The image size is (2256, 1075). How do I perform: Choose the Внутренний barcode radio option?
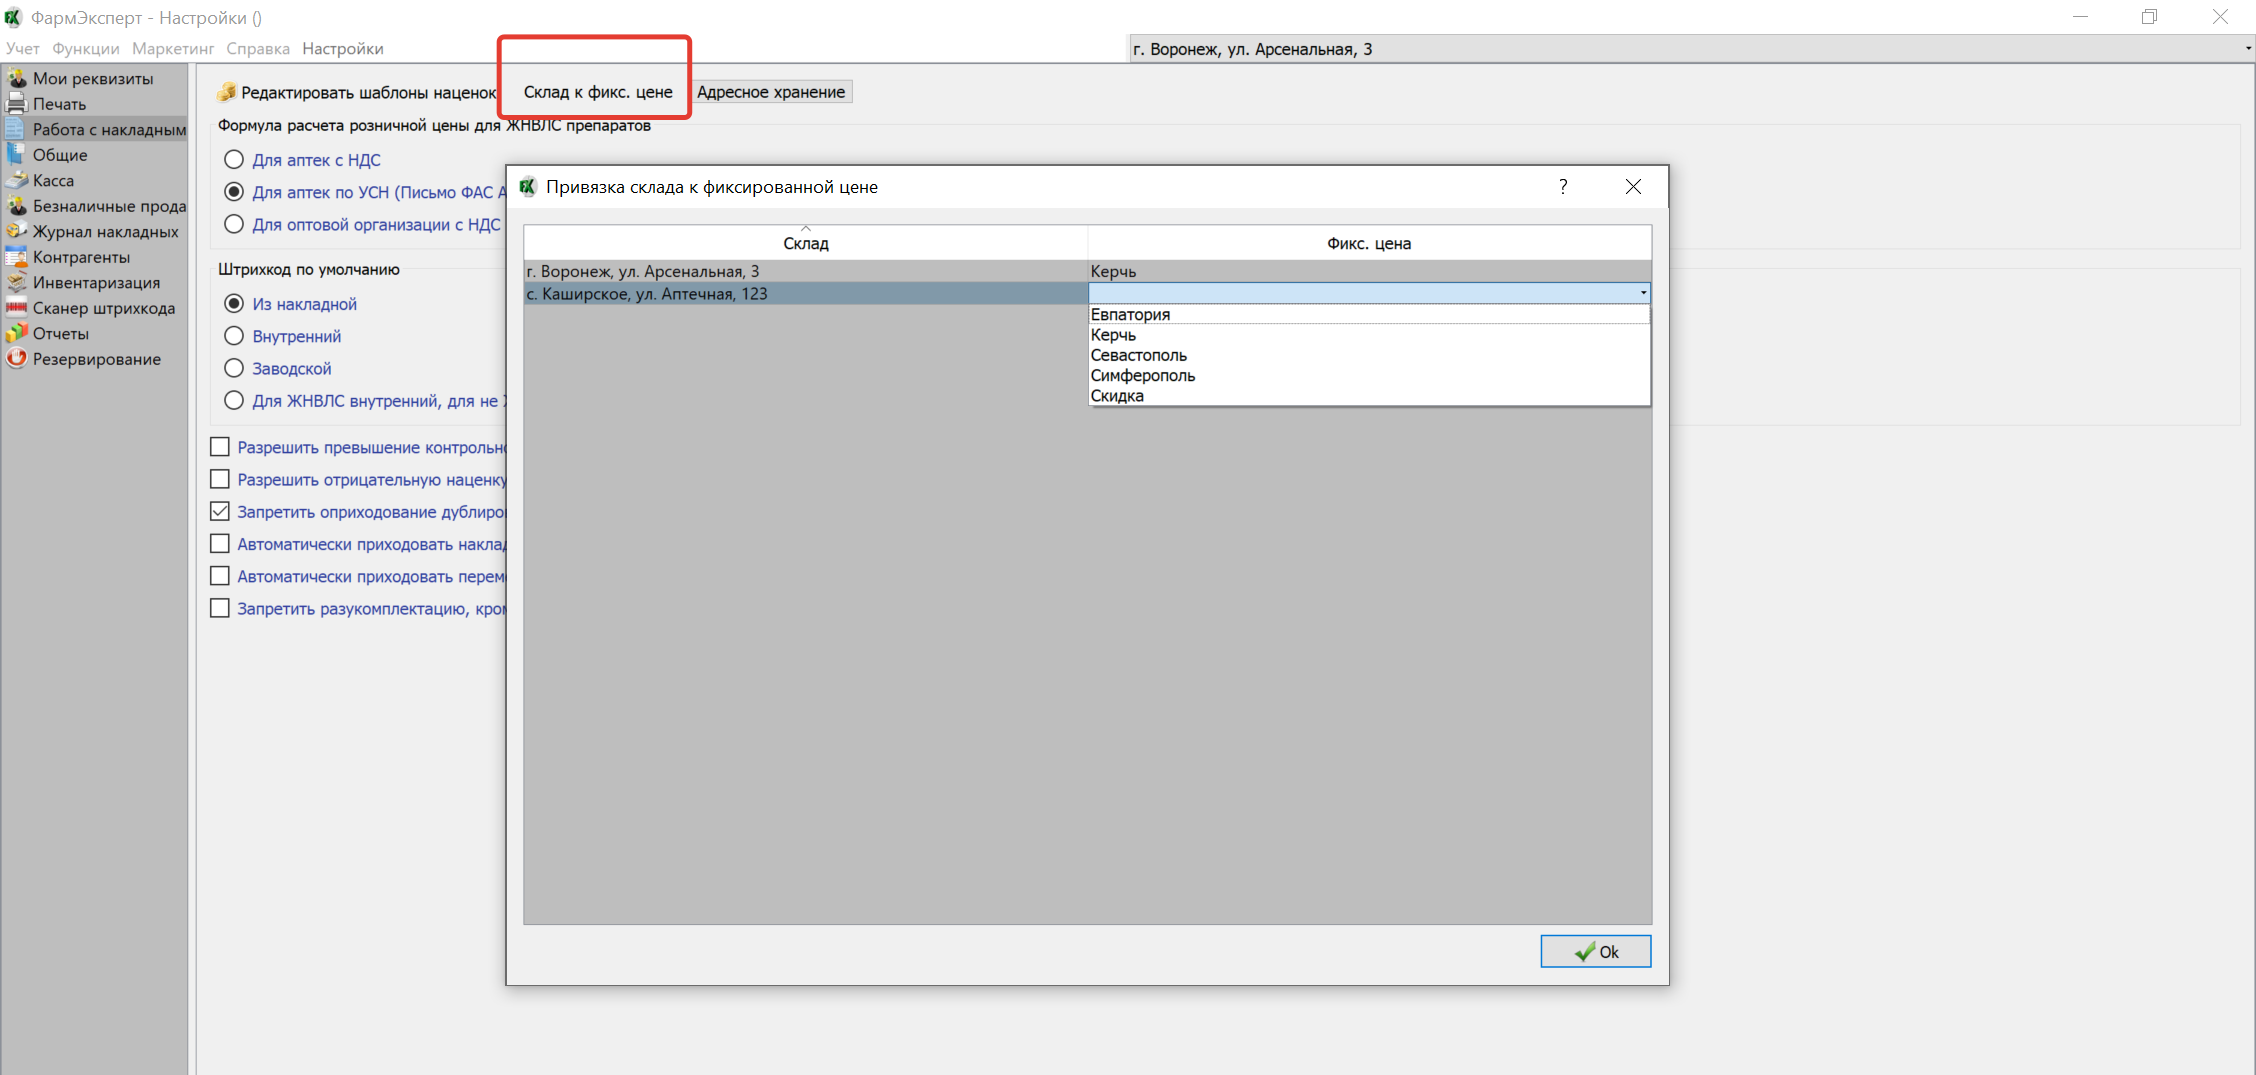tap(234, 336)
